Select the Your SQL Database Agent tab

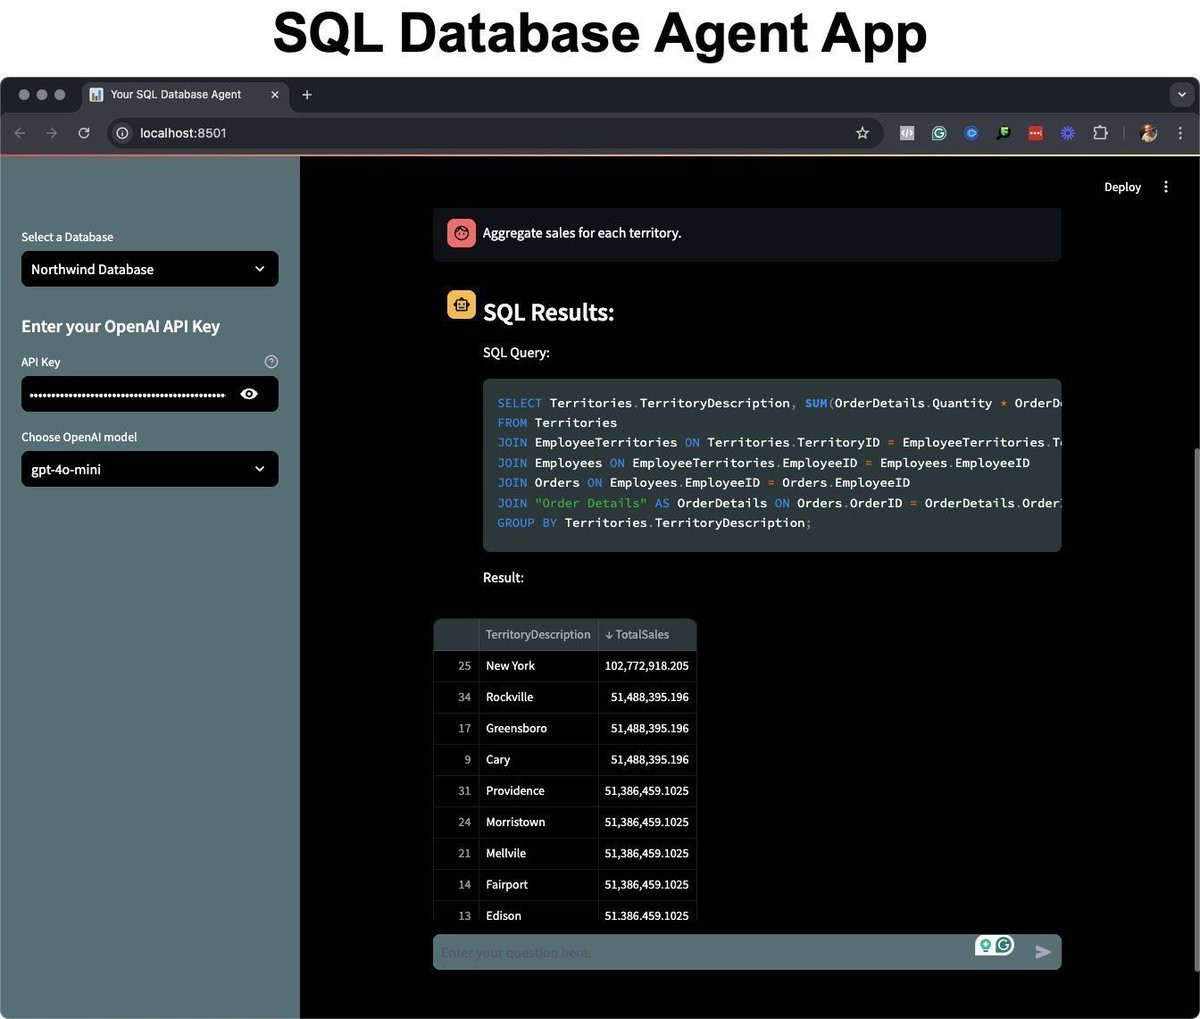176,95
